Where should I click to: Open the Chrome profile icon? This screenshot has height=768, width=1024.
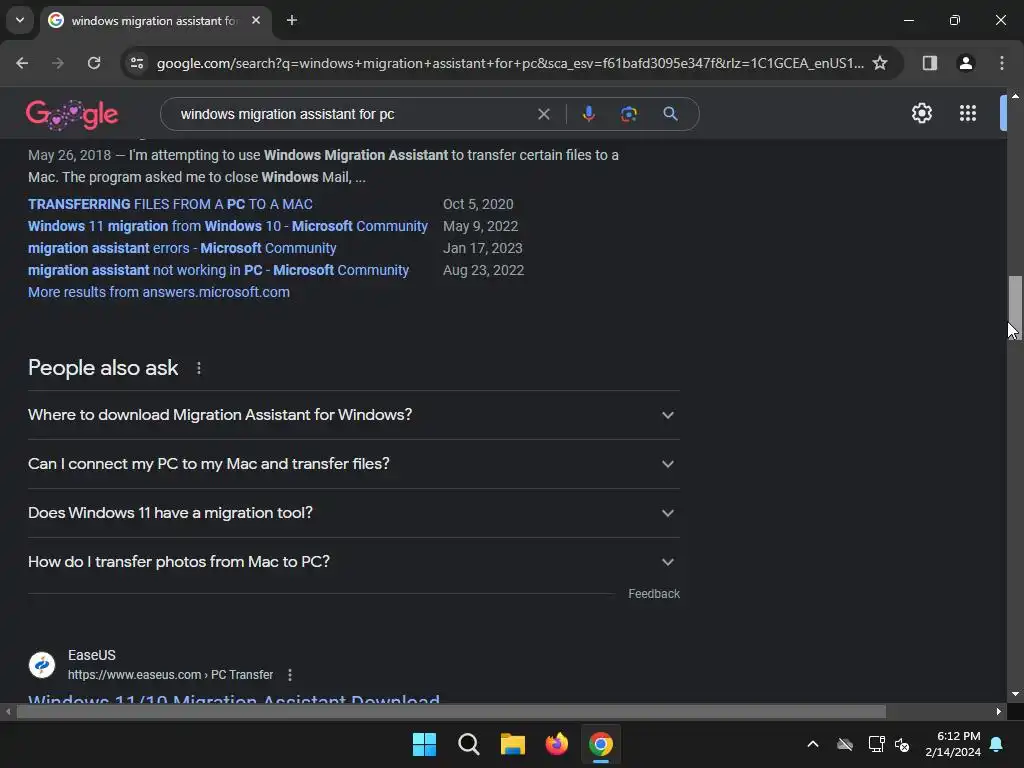[x=966, y=63]
